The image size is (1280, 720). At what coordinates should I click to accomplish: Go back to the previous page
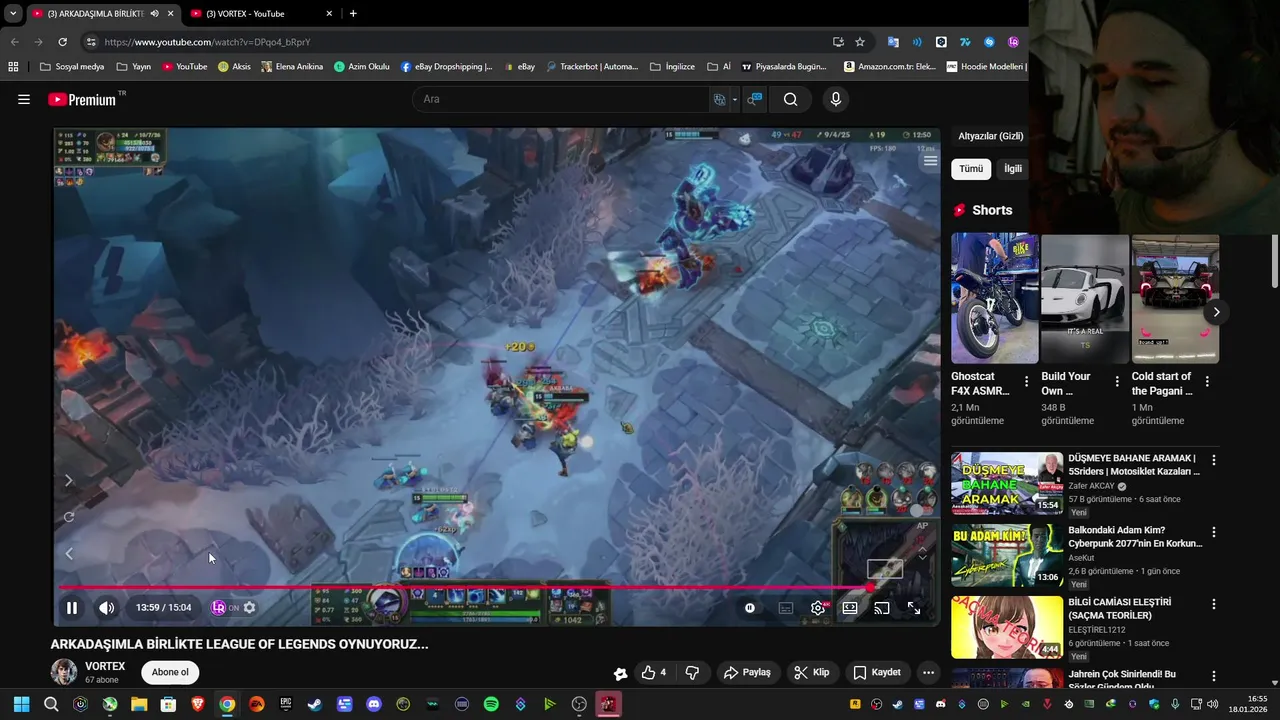tap(14, 42)
